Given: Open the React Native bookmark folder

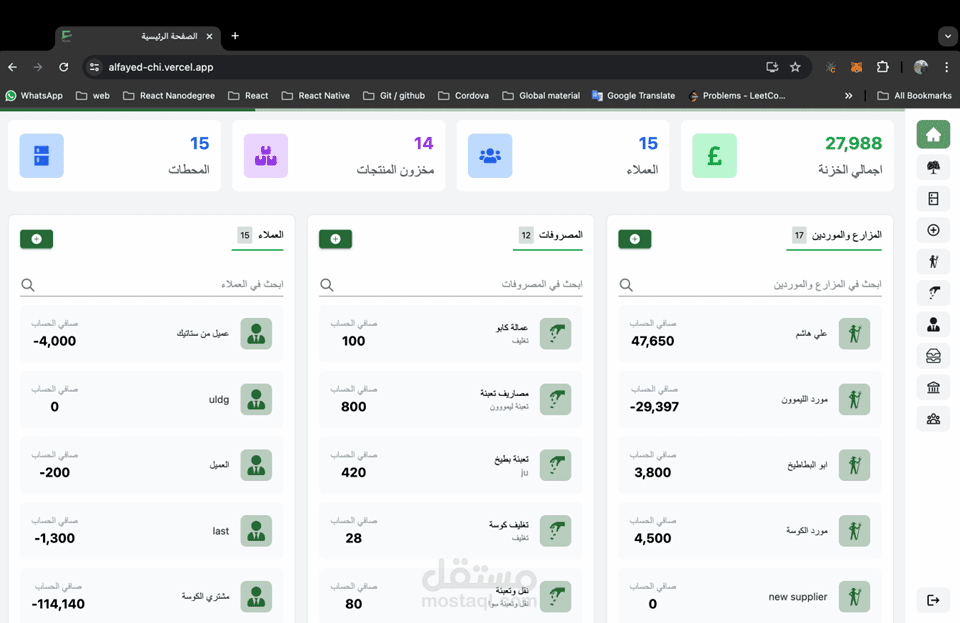Looking at the screenshot, I should tap(316, 95).
